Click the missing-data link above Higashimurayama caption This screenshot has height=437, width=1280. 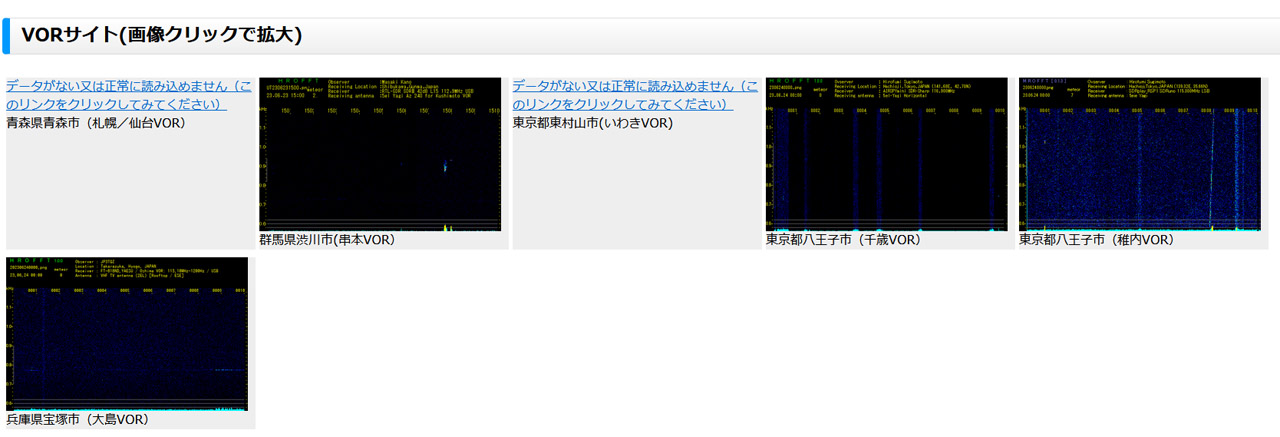[x=635, y=87]
